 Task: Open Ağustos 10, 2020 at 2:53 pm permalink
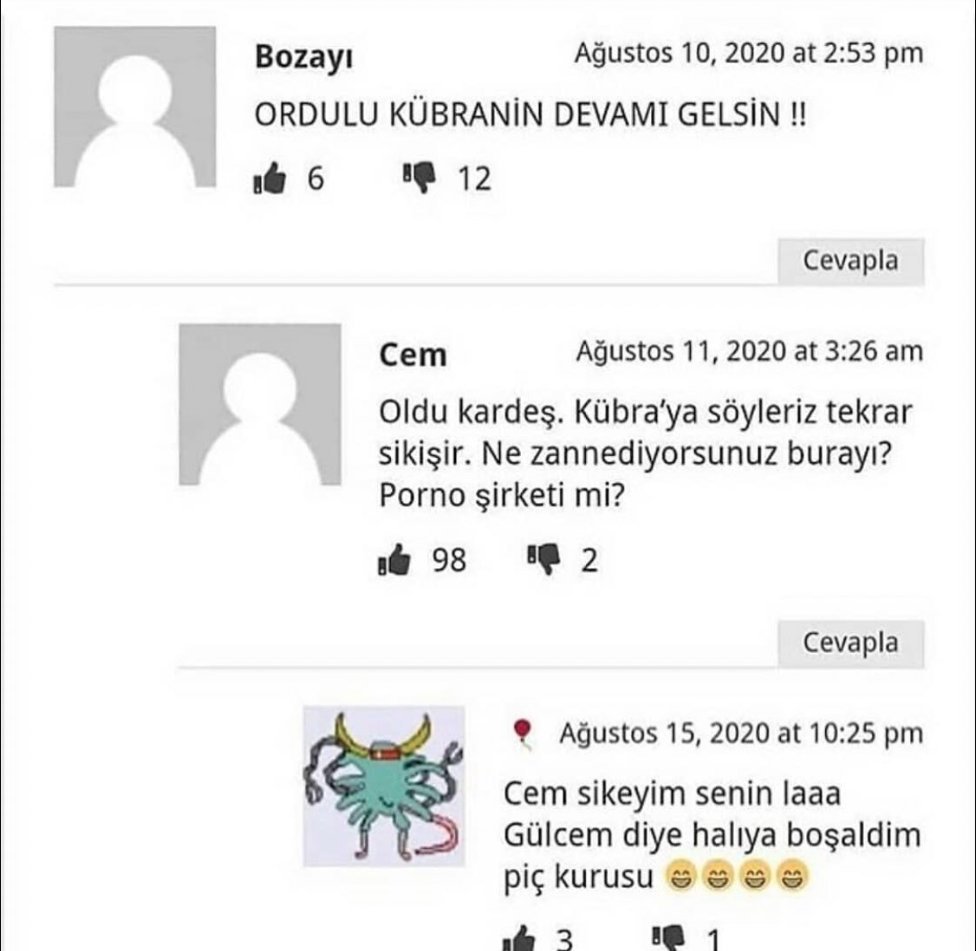(x=749, y=53)
